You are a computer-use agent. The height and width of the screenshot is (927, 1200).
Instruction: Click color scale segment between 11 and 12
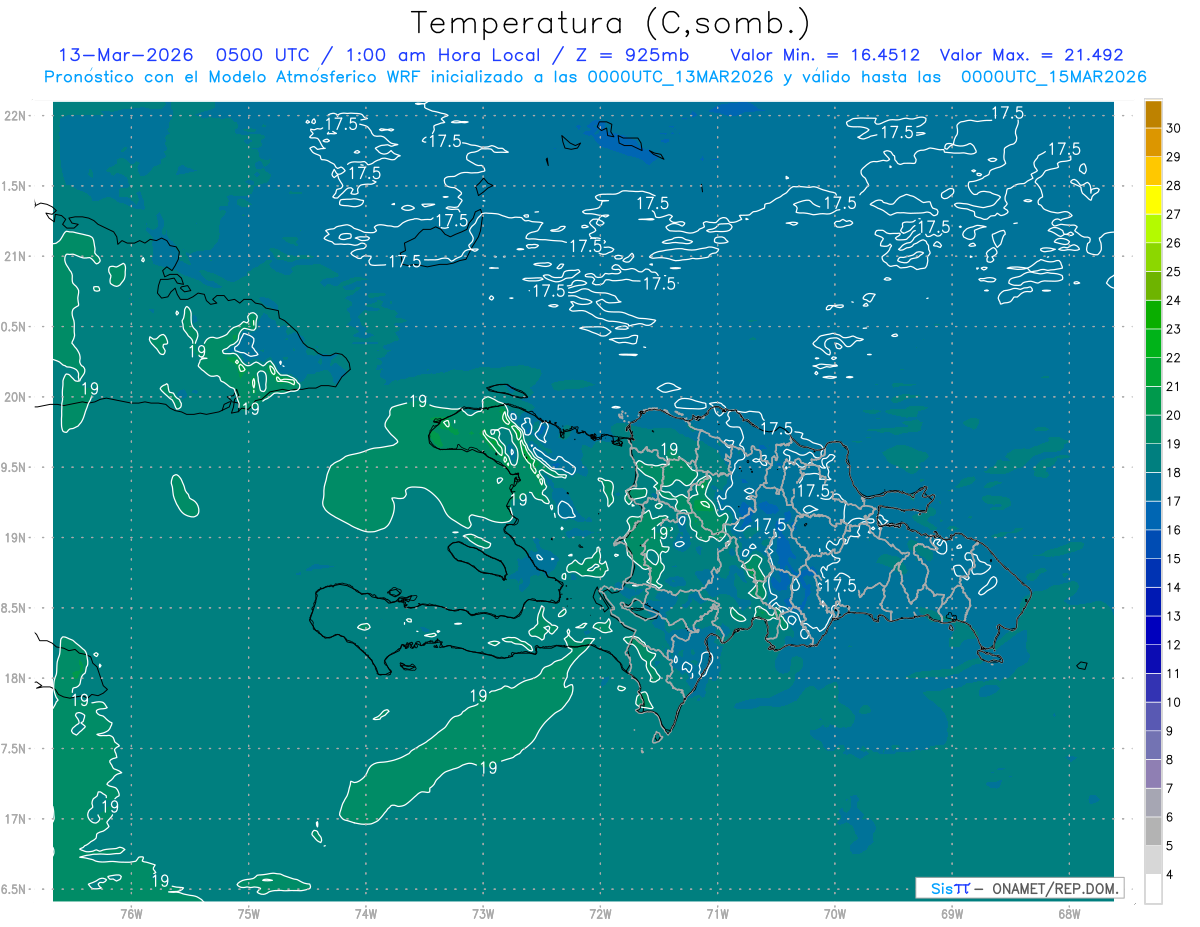(x=1153, y=659)
